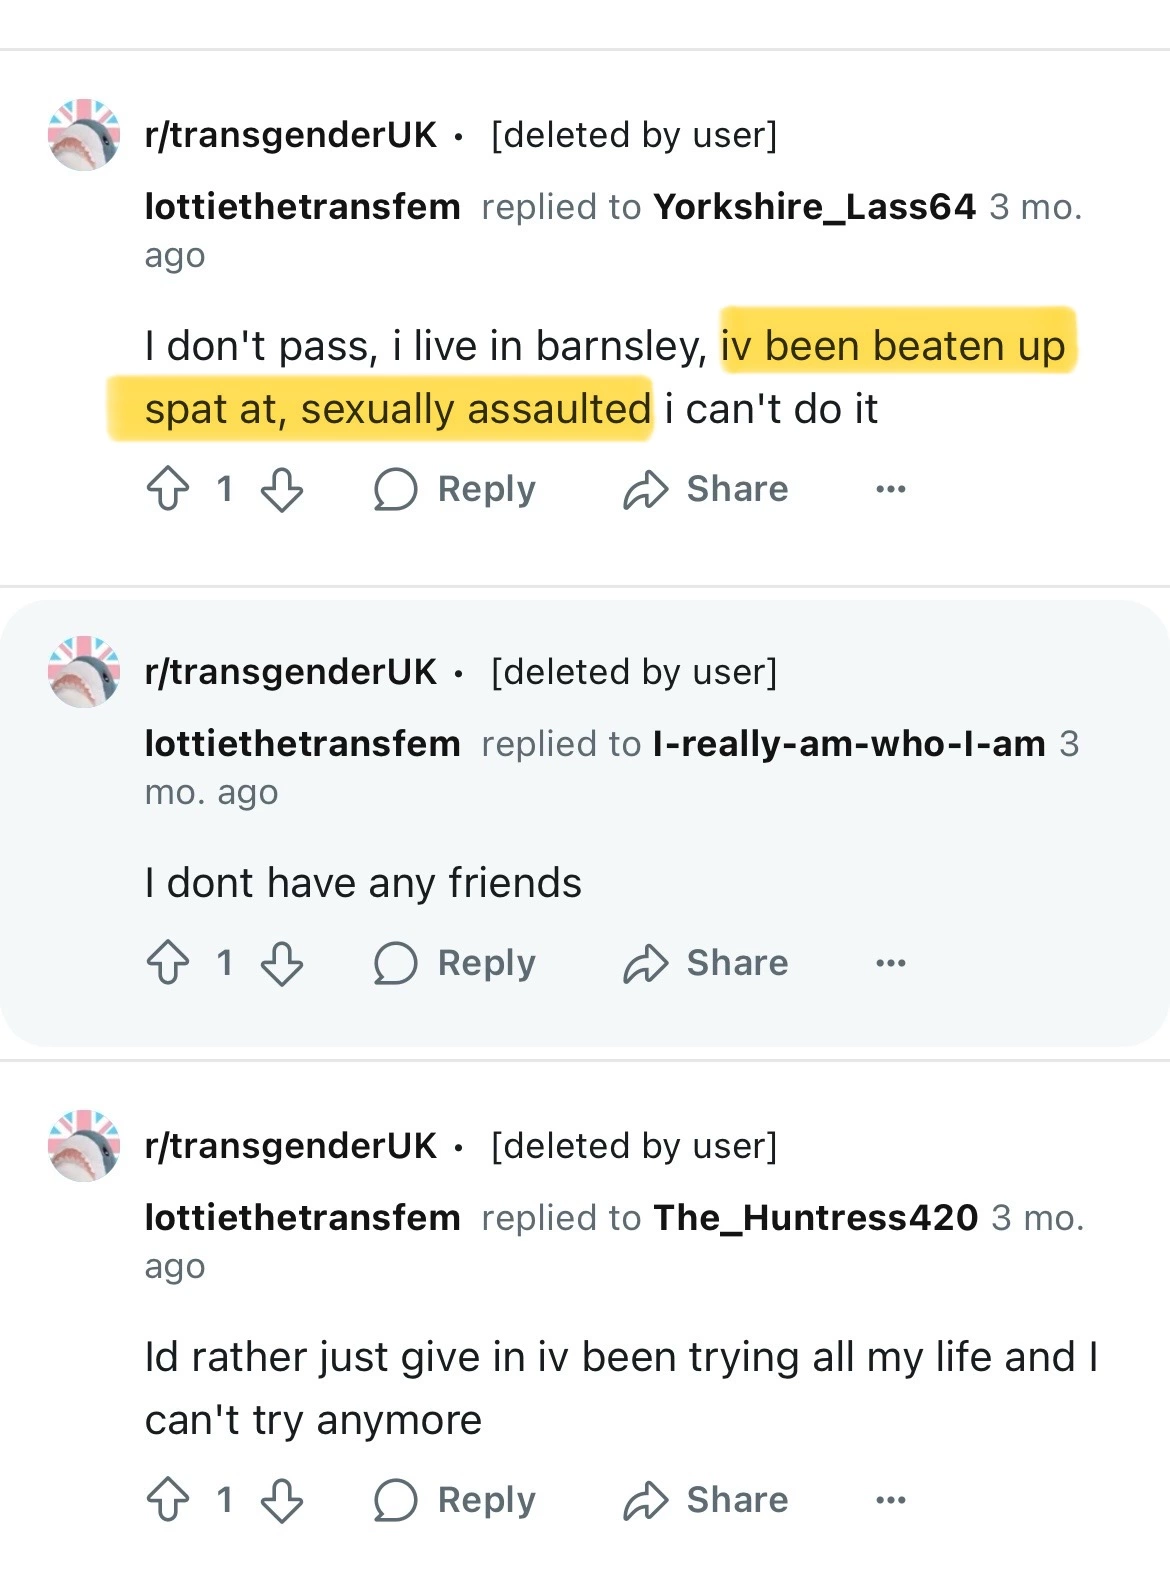Open the Yorkshire_Lass64 user profile
1170x1578 pixels.
tap(814, 207)
